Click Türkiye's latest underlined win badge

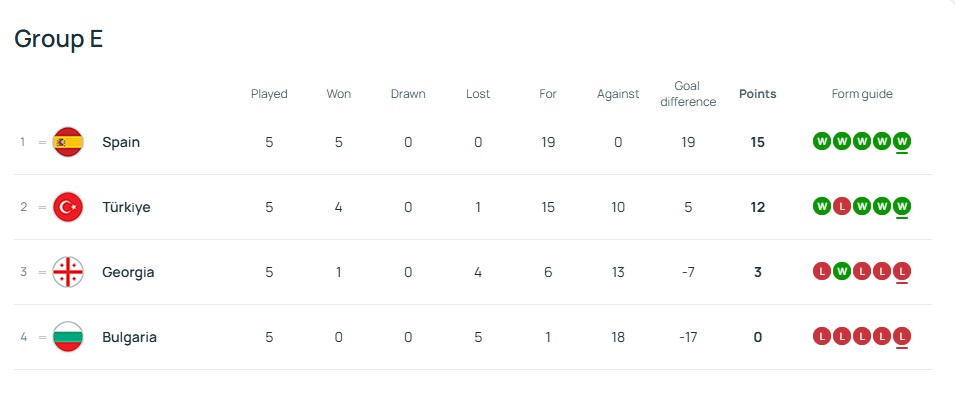(x=902, y=206)
